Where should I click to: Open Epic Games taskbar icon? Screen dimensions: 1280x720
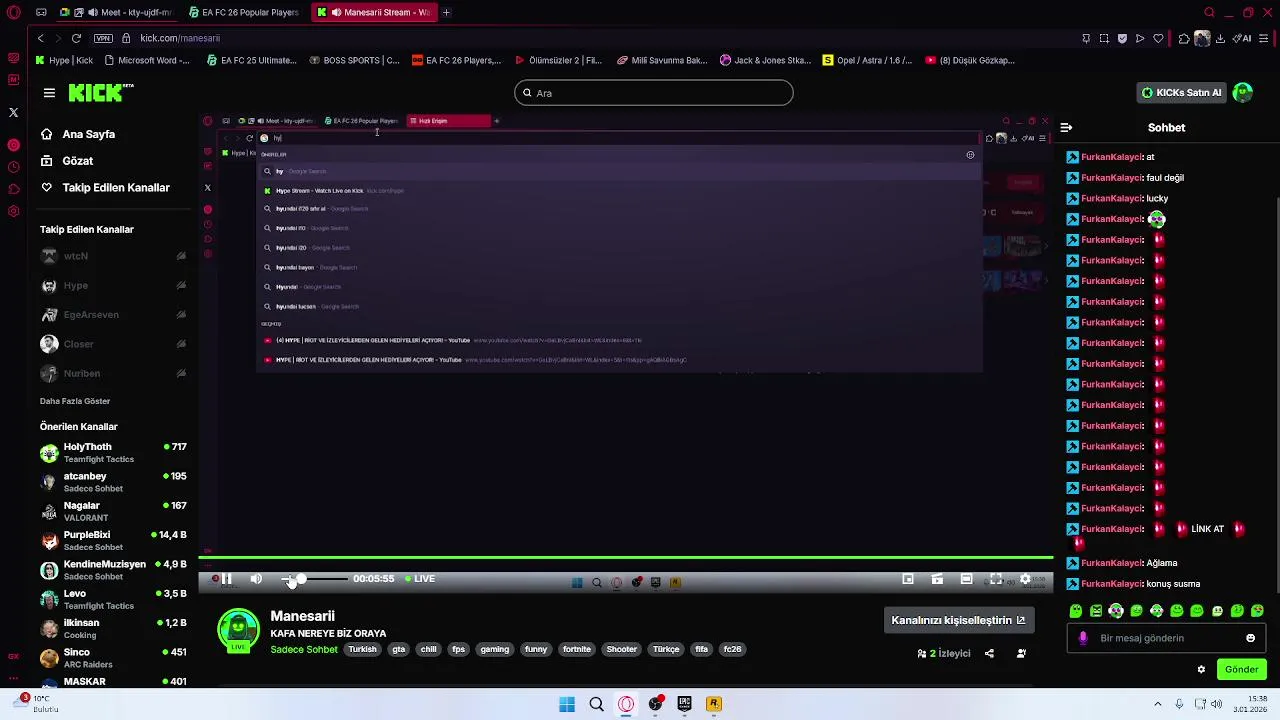[684, 704]
